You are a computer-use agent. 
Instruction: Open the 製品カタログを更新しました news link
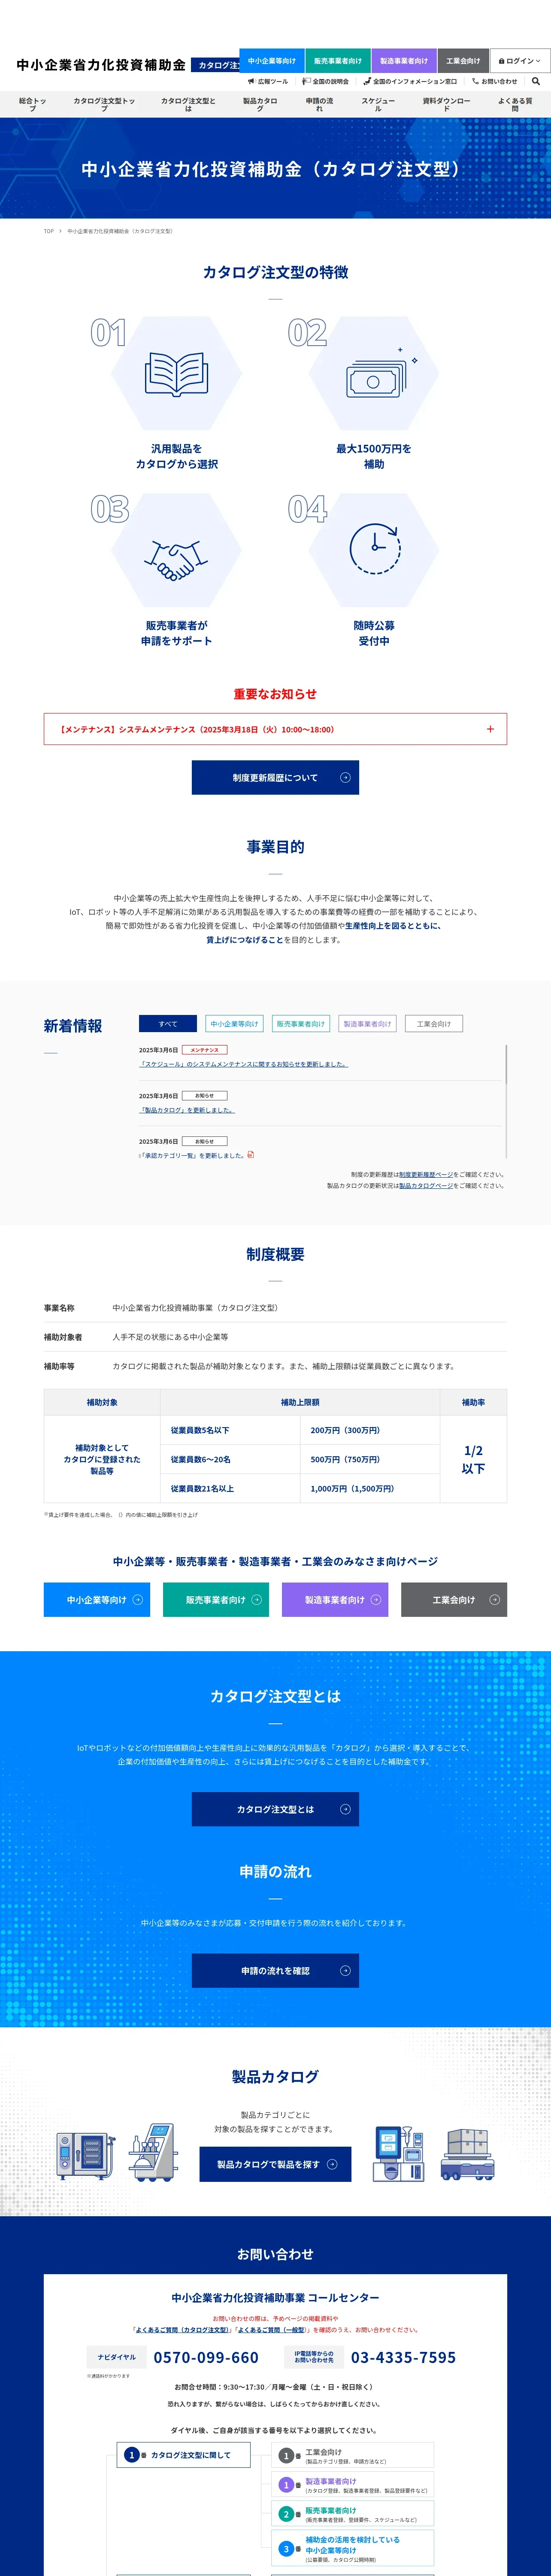click(187, 1110)
